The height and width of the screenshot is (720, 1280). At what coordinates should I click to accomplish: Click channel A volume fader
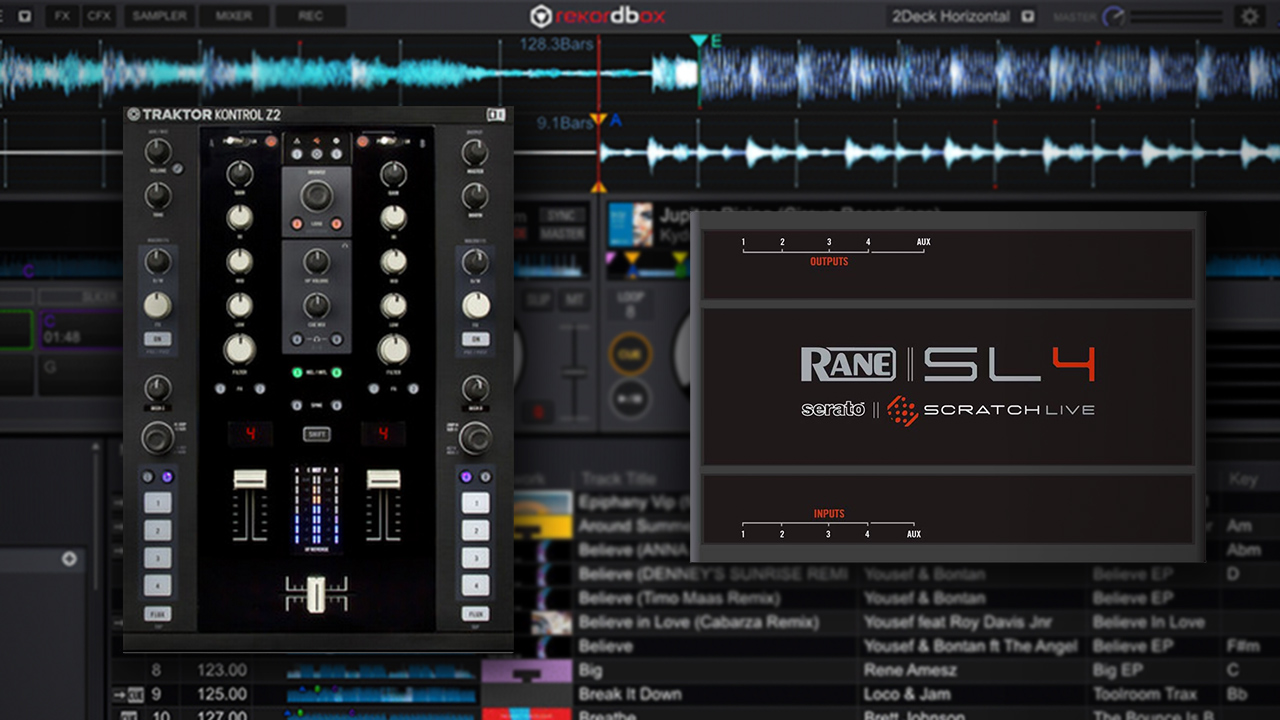pyautogui.click(x=249, y=479)
